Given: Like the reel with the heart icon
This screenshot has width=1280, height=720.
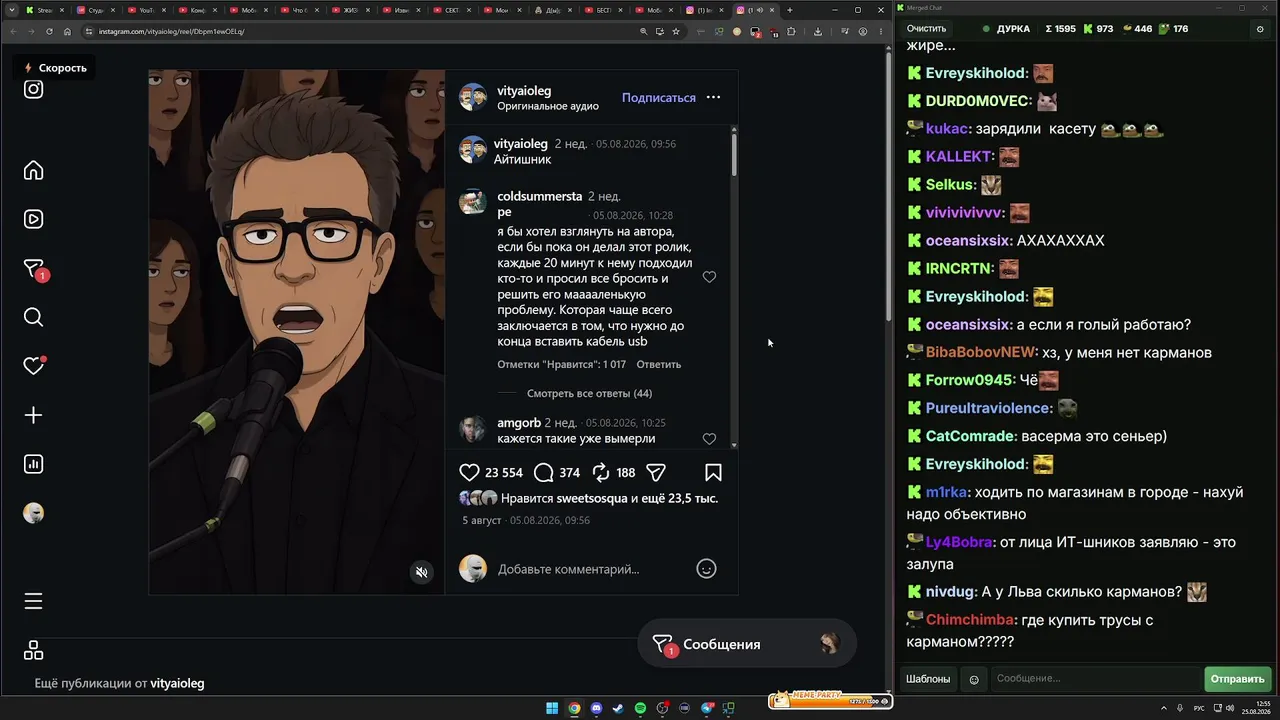Looking at the screenshot, I should (469, 473).
